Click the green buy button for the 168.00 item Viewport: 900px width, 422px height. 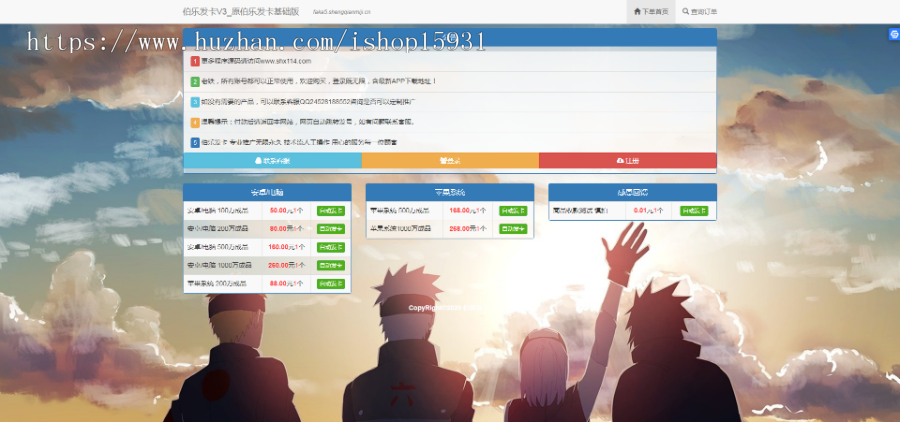(513, 211)
